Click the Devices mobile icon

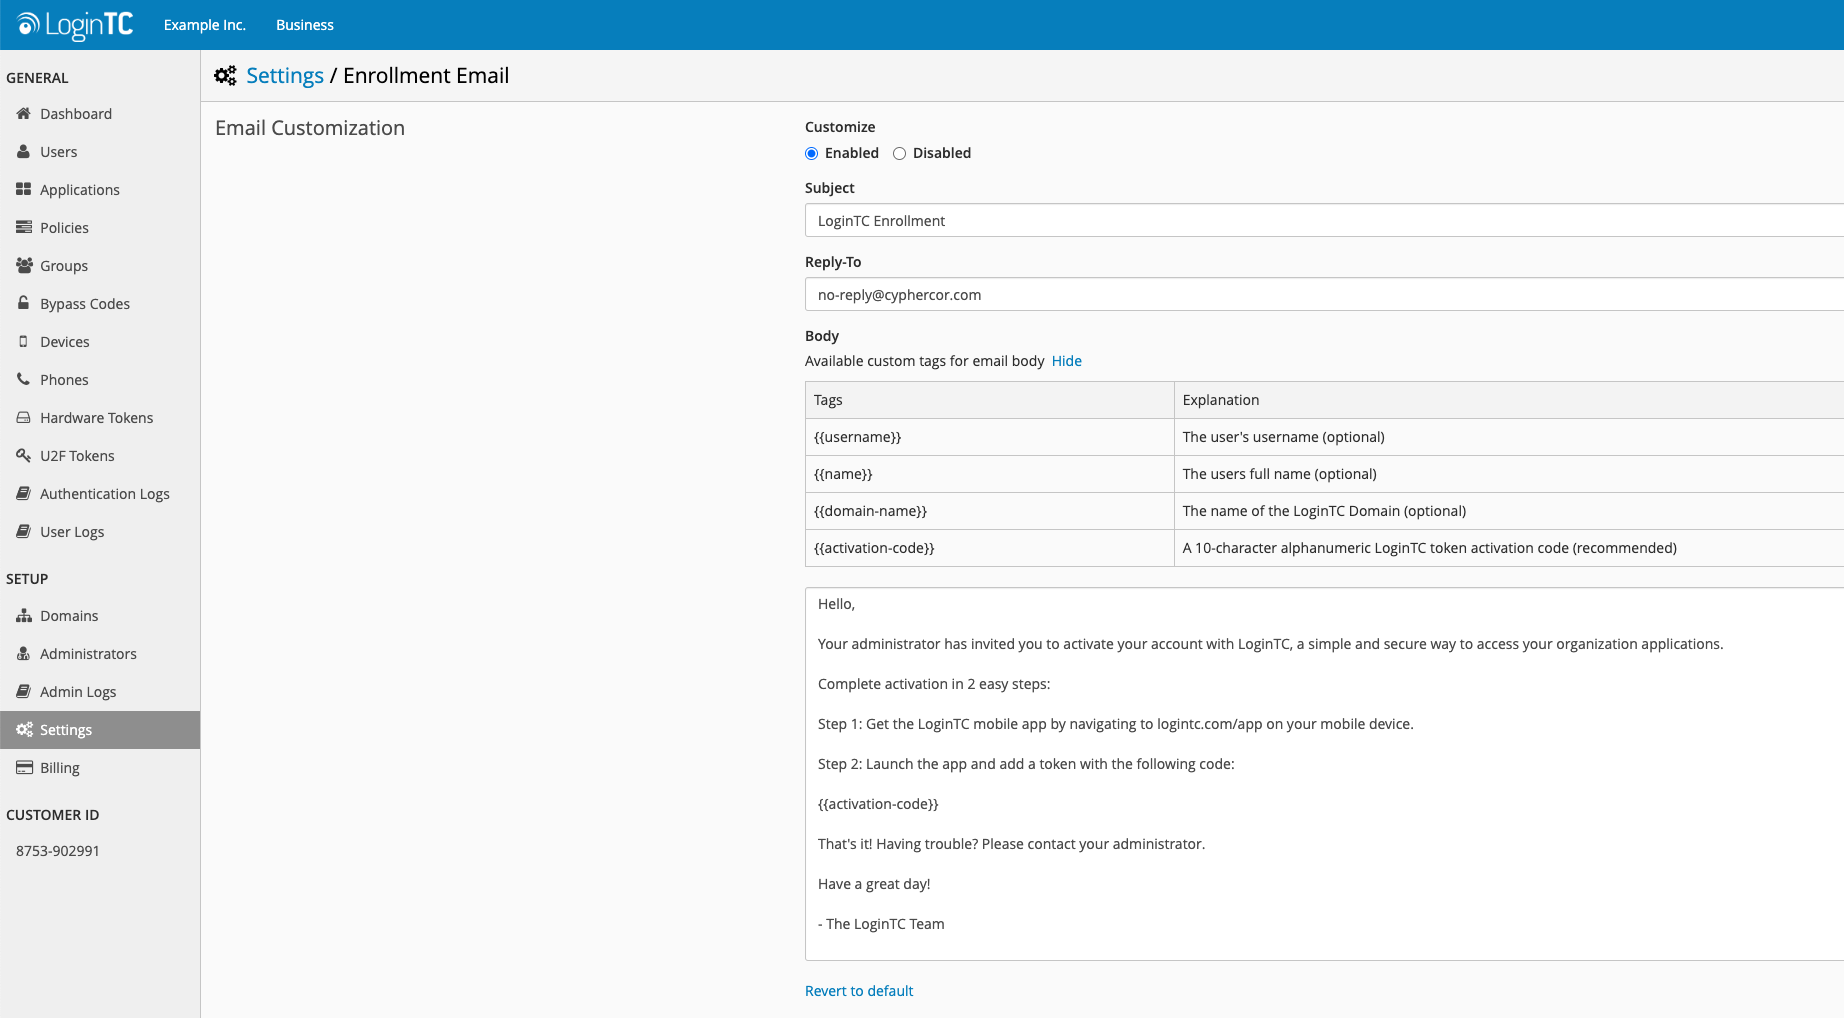(23, 341)
